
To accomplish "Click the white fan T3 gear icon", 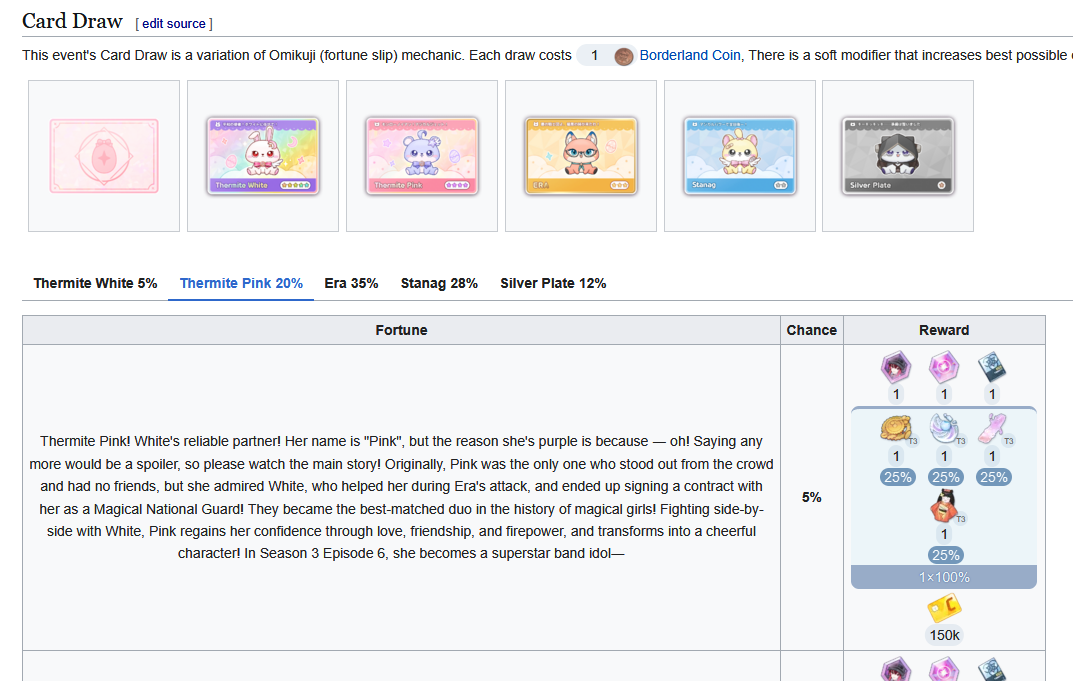I will click(x=944, y=429).
